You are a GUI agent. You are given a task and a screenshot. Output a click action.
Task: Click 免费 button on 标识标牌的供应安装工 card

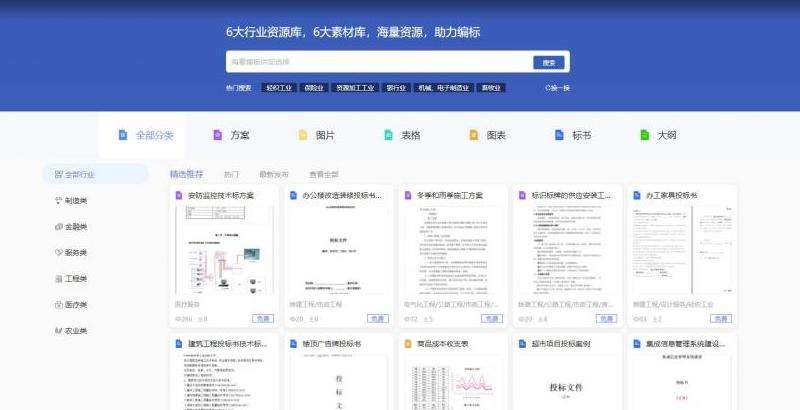pyautogui.click(x=606, y=319)
